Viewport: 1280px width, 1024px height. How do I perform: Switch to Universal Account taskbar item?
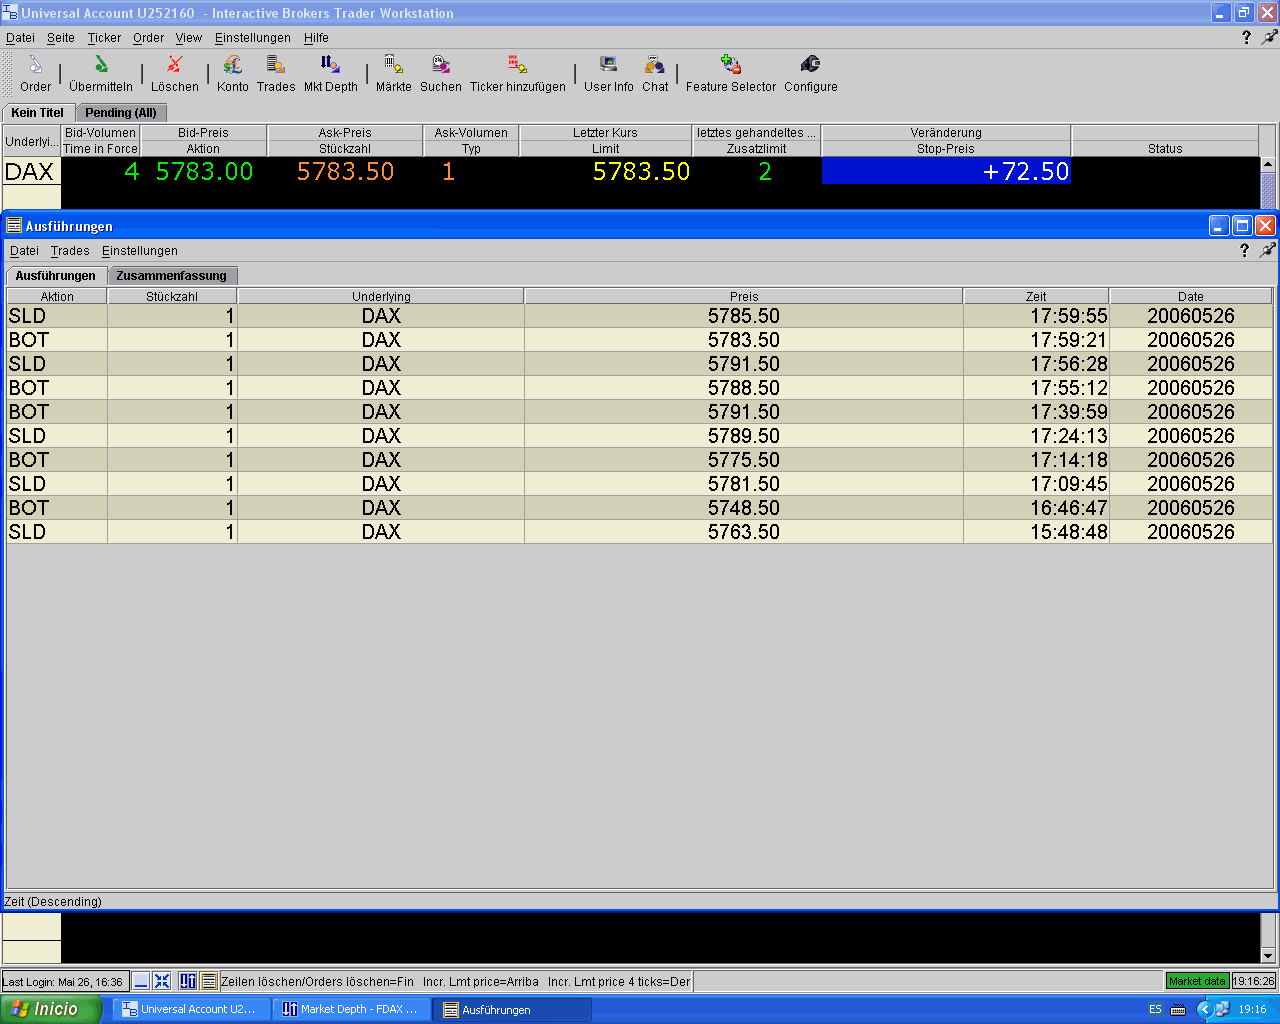[191, 1009]
